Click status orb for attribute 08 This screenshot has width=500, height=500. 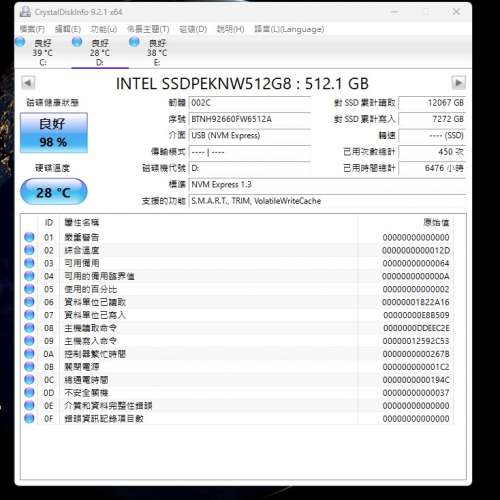point(29,328)
